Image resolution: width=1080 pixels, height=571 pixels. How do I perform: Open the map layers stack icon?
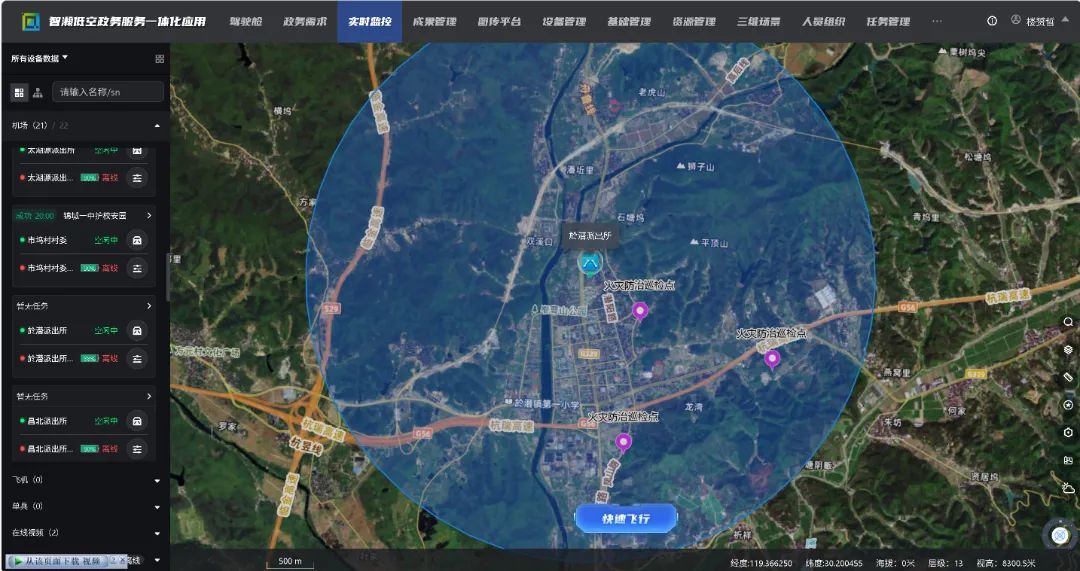(x=1068, y=350)
